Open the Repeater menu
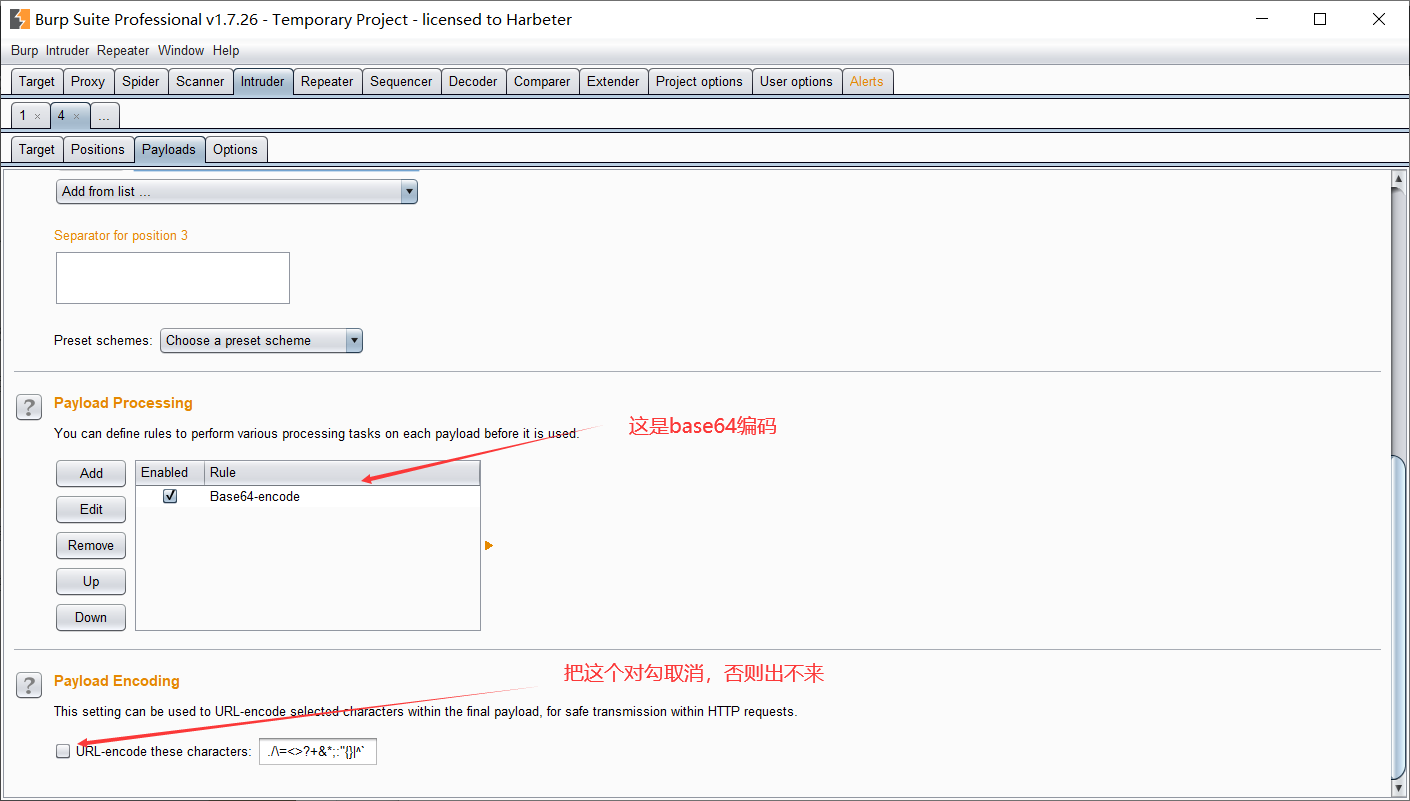1410x801 pixels. pos(123,50)
